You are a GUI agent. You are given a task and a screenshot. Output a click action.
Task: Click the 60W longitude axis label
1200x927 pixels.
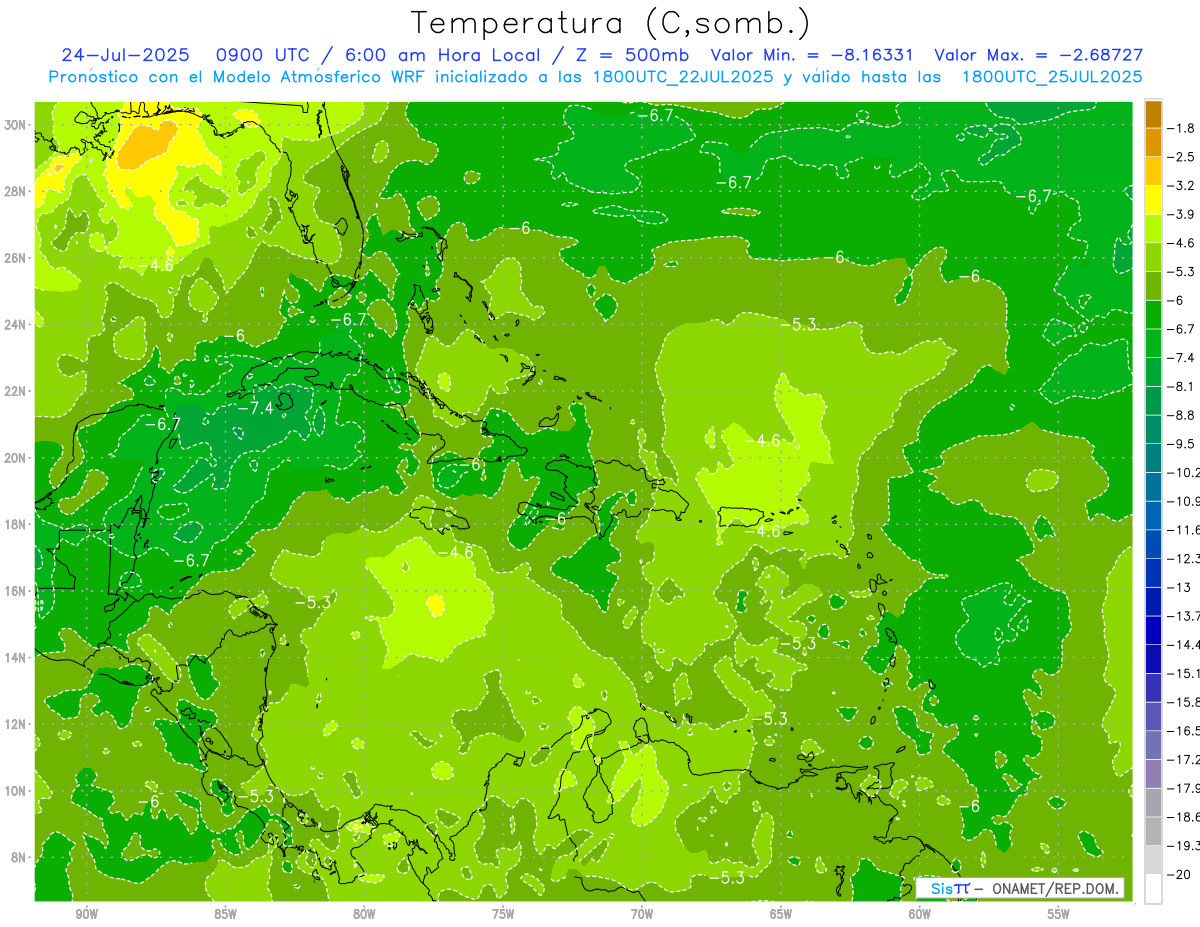tap(920, 914)
